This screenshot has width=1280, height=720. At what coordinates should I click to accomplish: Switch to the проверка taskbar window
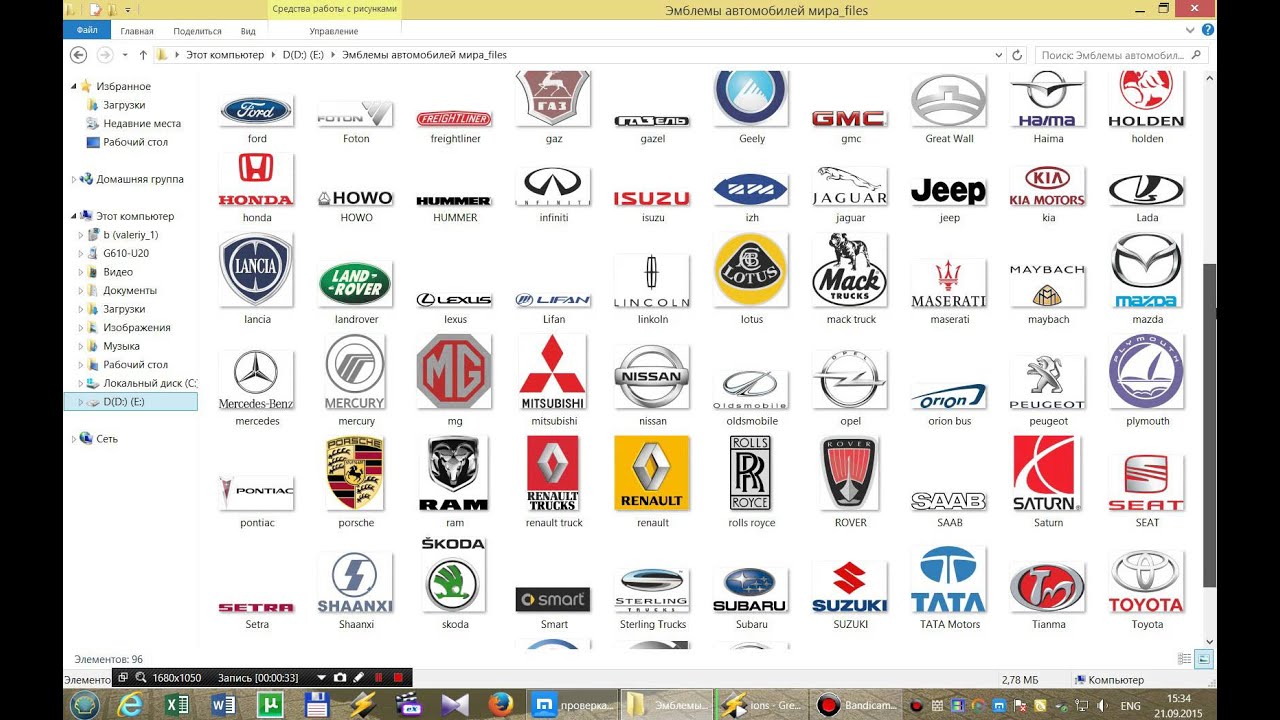point(572,705)
